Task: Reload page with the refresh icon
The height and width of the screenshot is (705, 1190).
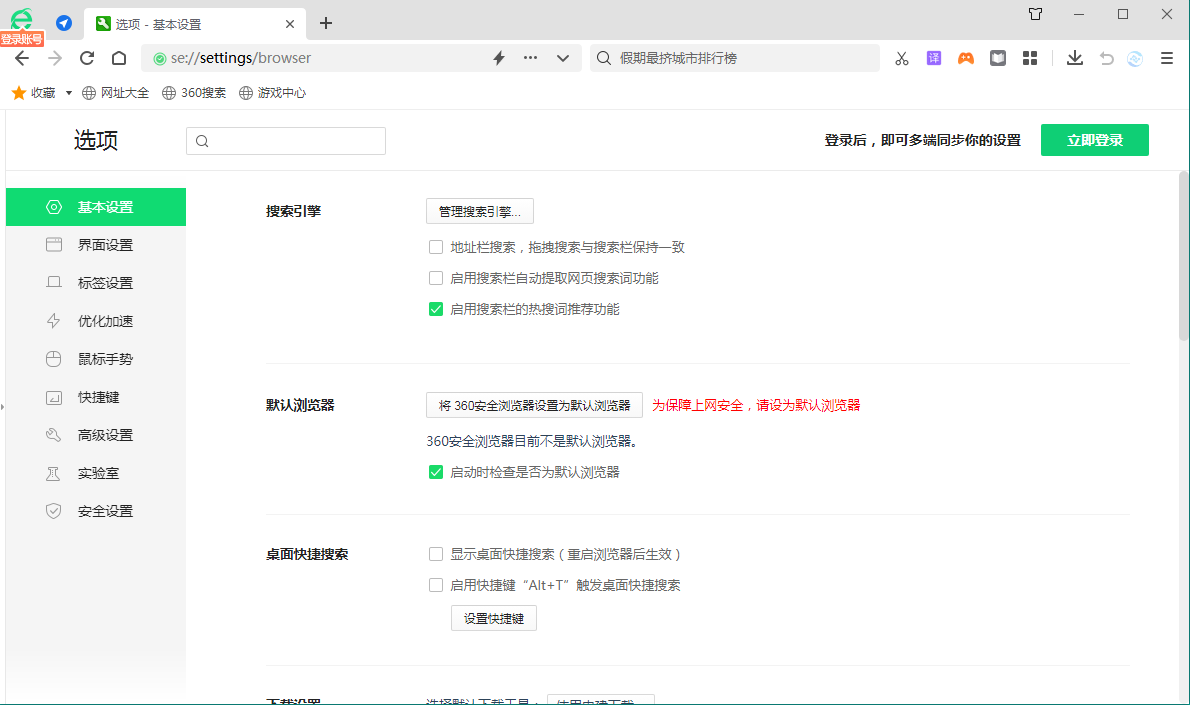Action: coord(87,58)
